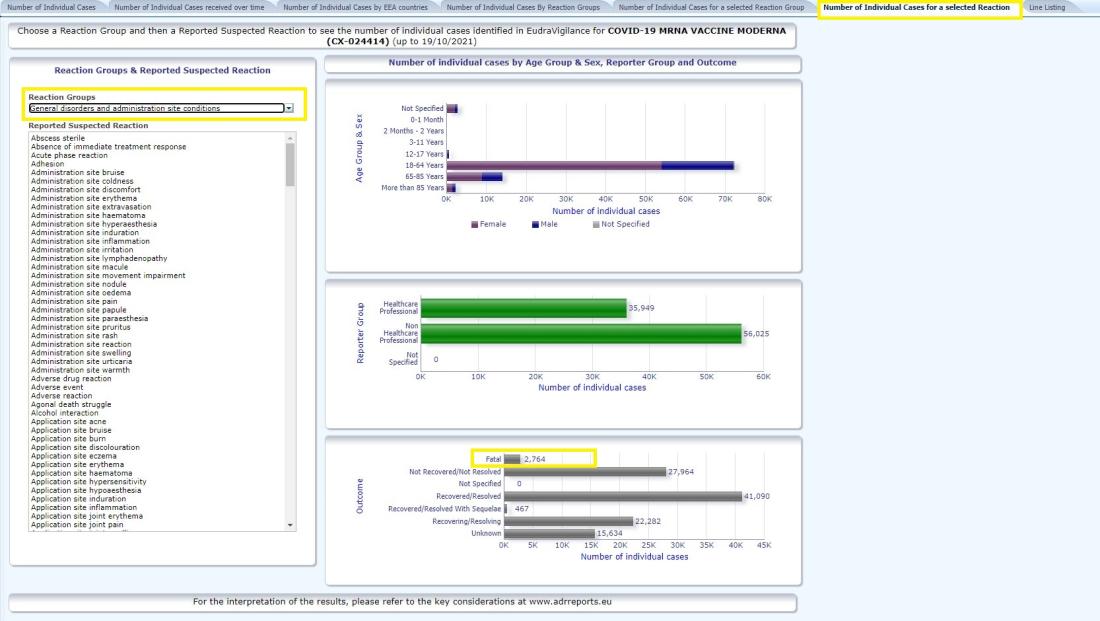Image resolution: width=1100 pixels, height=621 pixels.
Task: Click the 65-85 Years age bar
Action: [474, 177]
